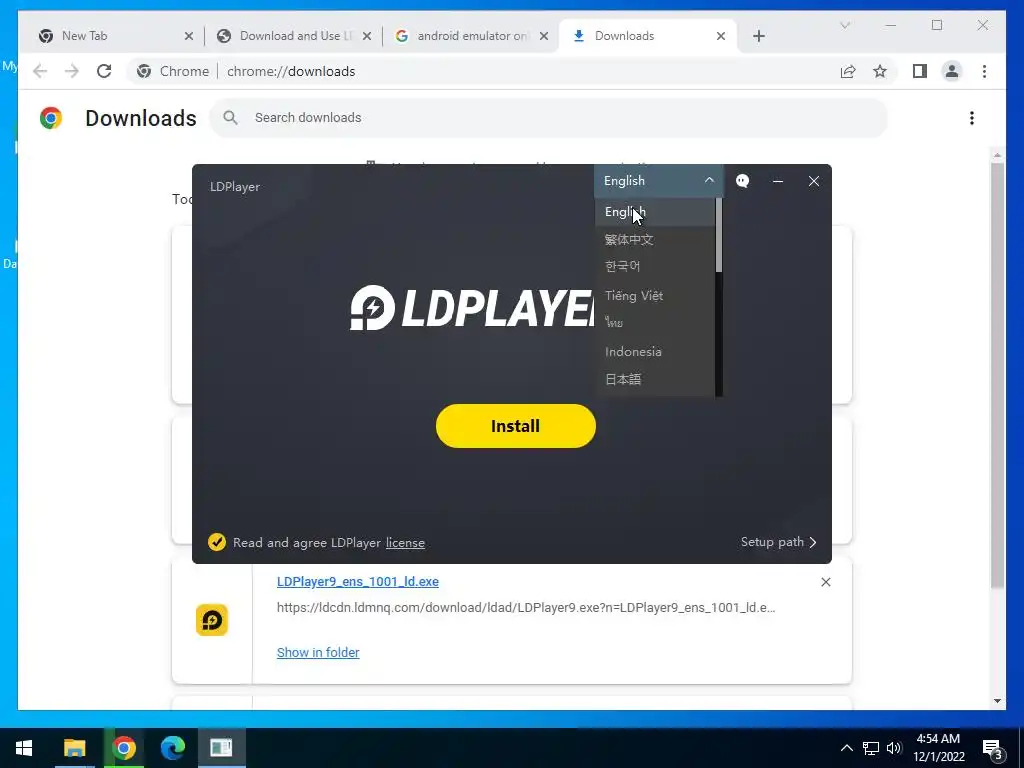The image size is (1024, 768).
Task: Click Show in folder link
Action: click(318, 652)
